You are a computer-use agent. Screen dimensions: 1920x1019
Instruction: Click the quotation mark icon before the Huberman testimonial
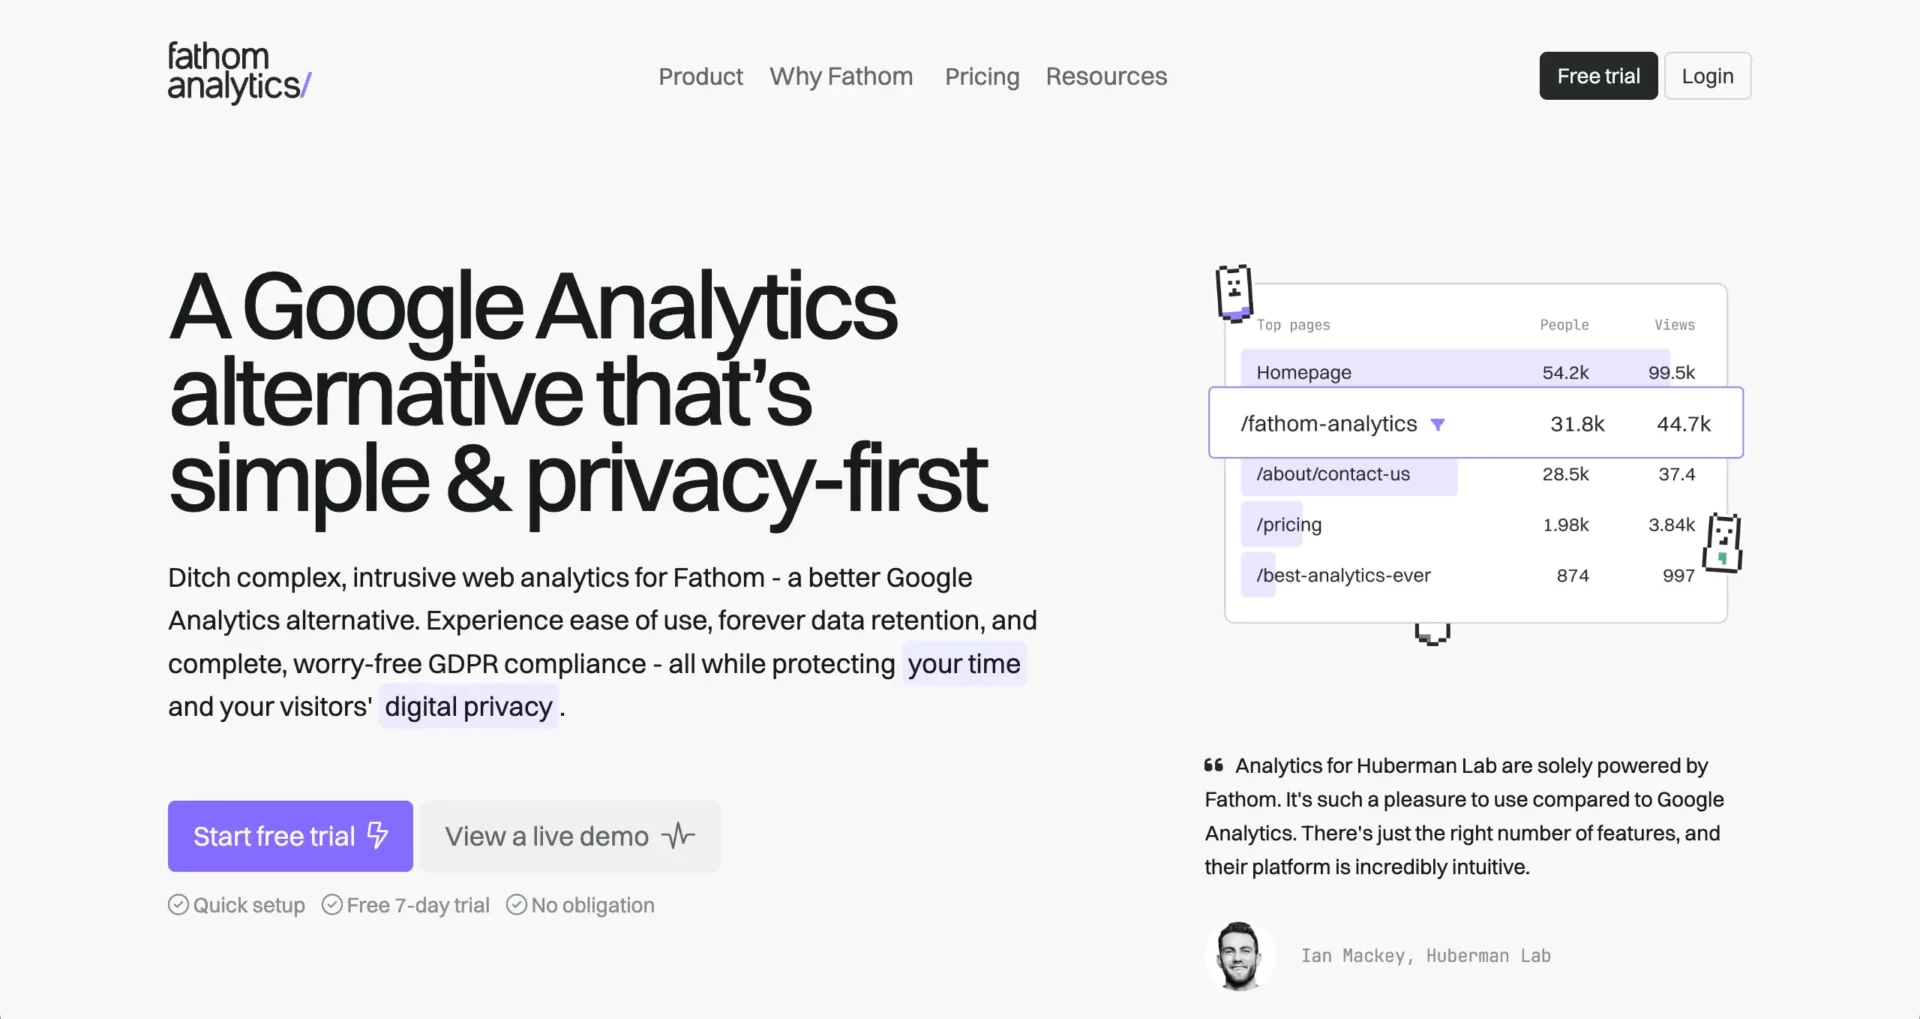[x=1212, y=766]
